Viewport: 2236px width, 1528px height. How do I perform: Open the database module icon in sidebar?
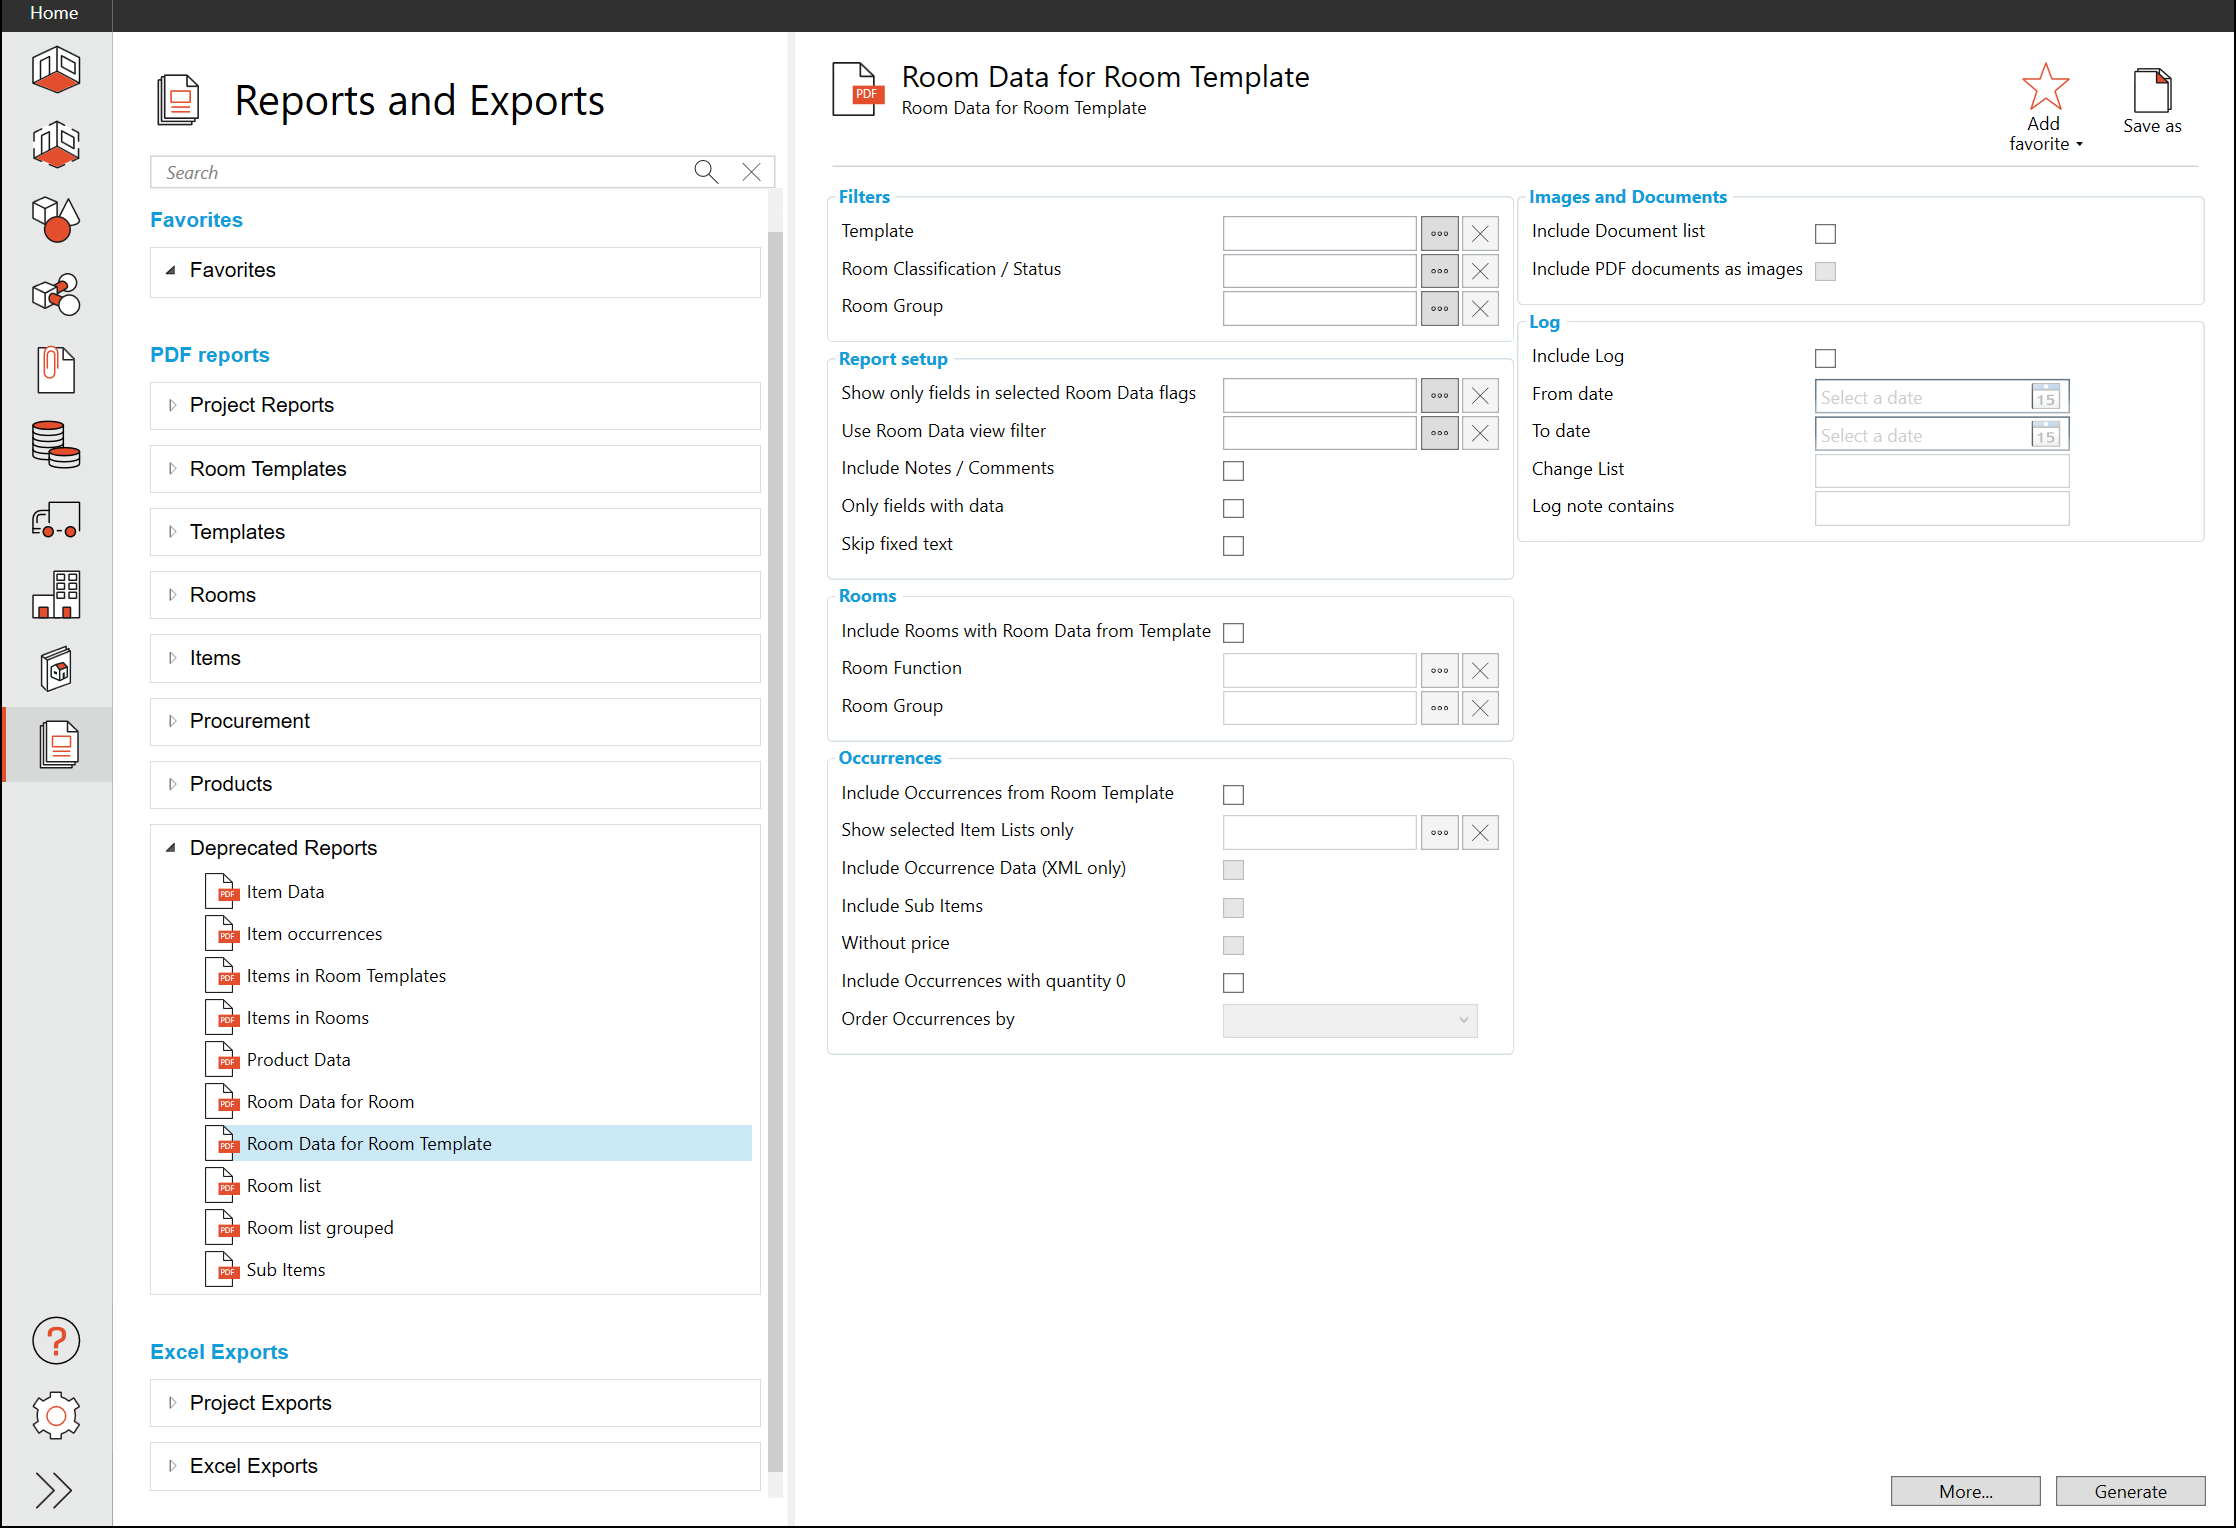point(56,445)
